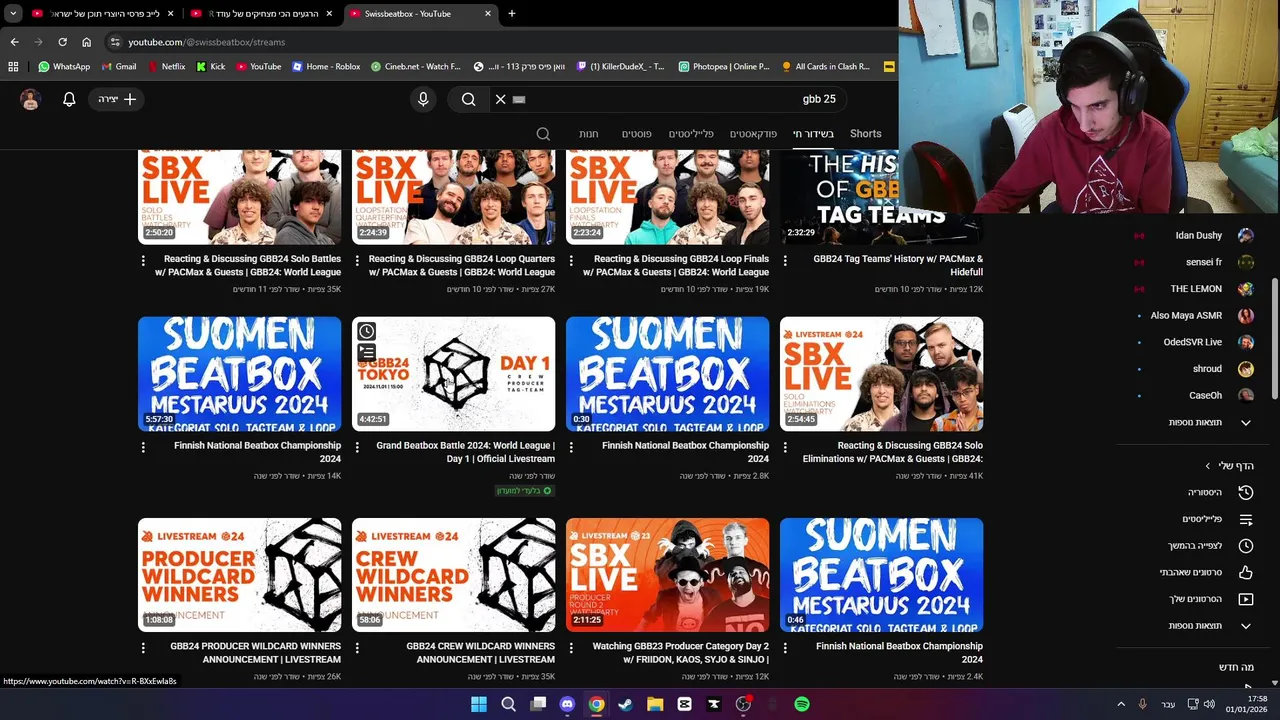Click the Watch Later clock overlay on the GBB24 Tokyo thumbnail

[x=366, y=331]
